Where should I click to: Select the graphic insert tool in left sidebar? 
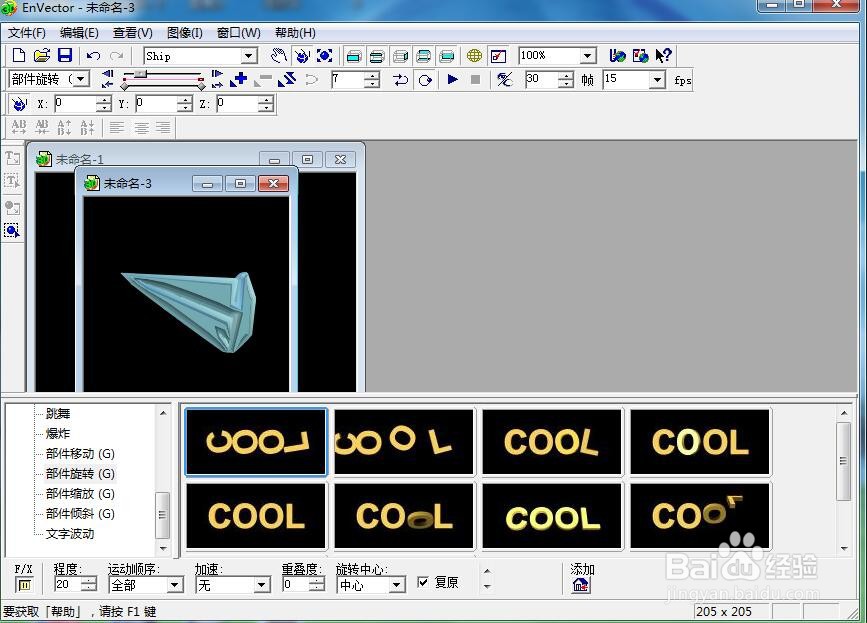[x=12, y=208]
